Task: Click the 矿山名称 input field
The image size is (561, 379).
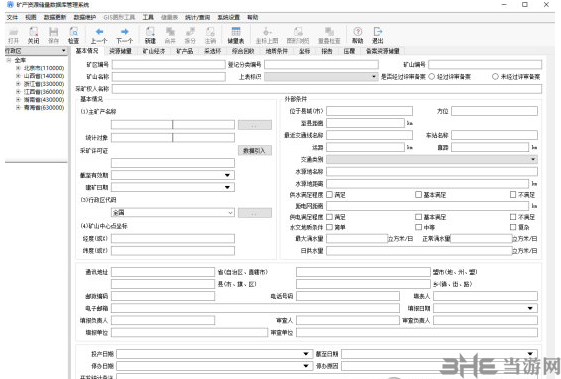Action: pos(169,77)
